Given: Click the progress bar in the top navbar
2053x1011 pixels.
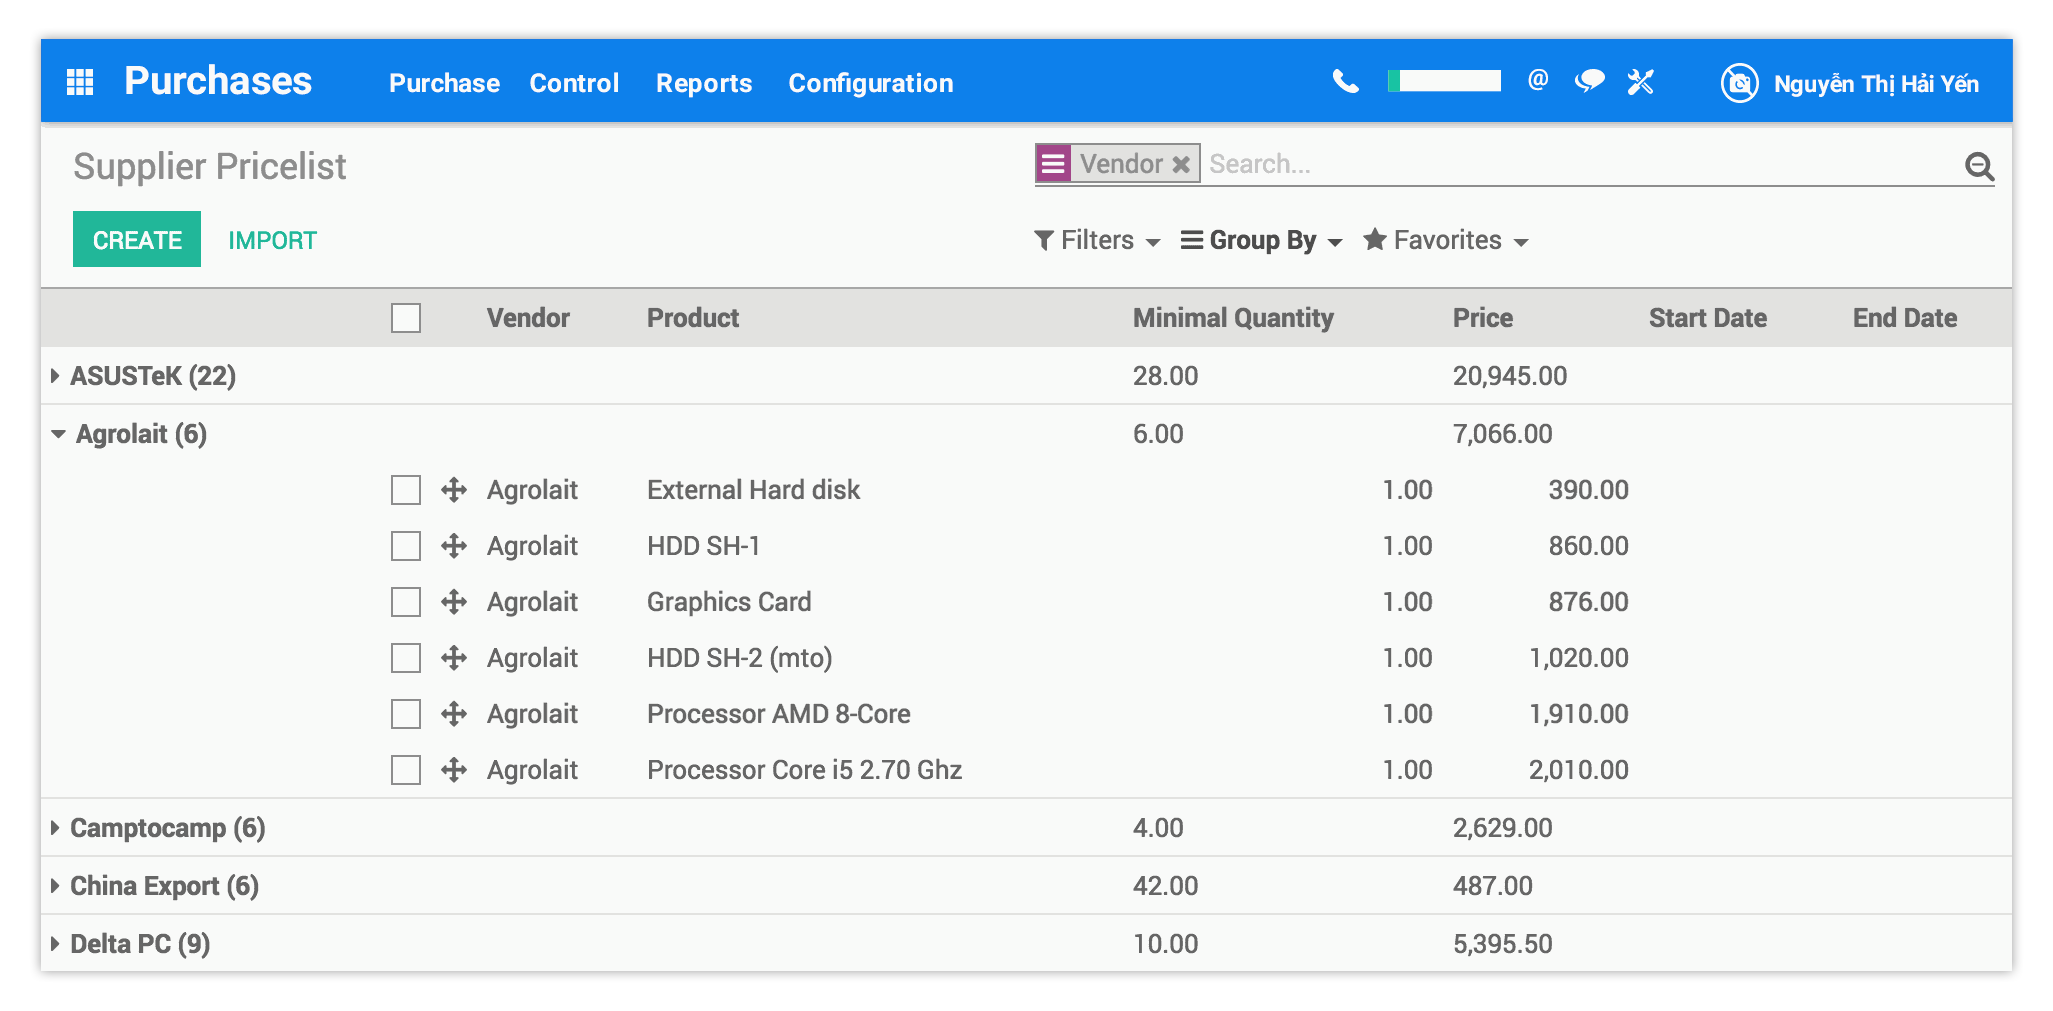Looking at the screenshot, I should pyautogui.click(x=1444, y=79).
